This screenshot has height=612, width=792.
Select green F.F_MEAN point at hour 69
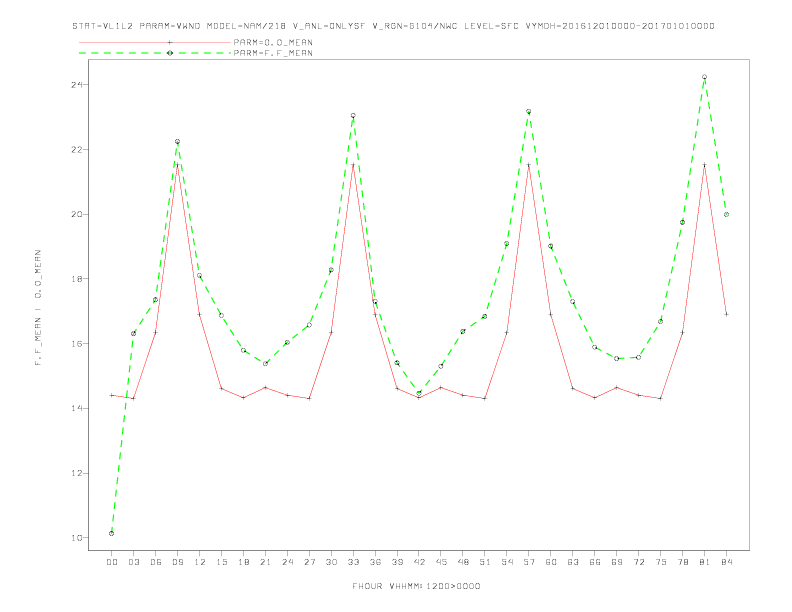coord(617,359)
